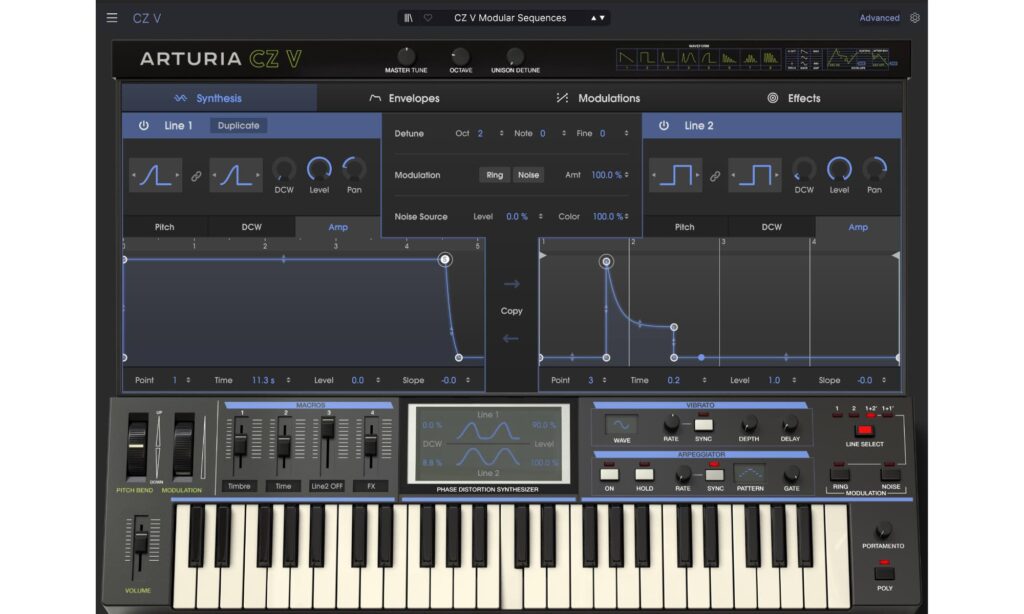Copy Line 1 to Line 2 with right arrow
The width and height of the screenshot is (1024, 614).
(x=511, y=284)
